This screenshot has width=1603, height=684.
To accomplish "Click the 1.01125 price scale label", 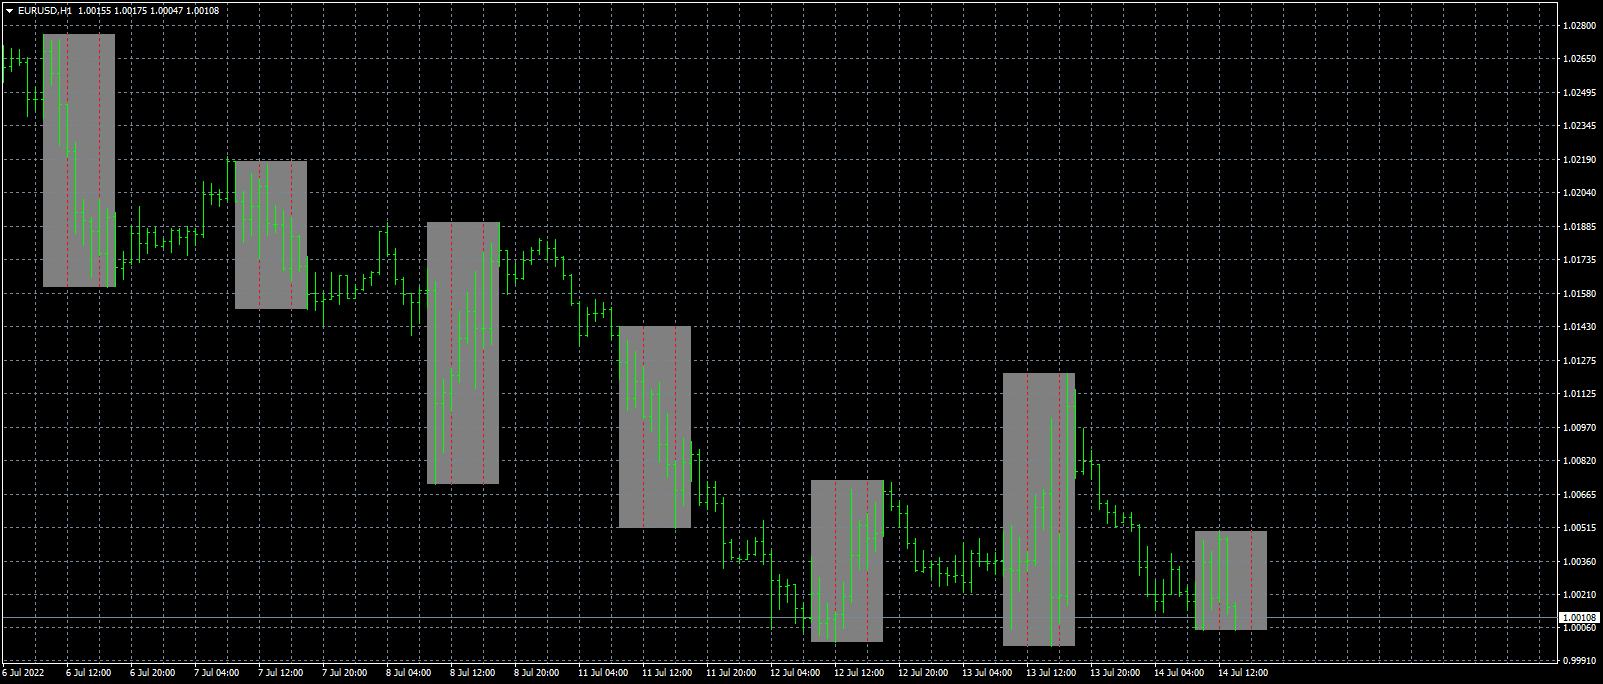I will 1580,394.
